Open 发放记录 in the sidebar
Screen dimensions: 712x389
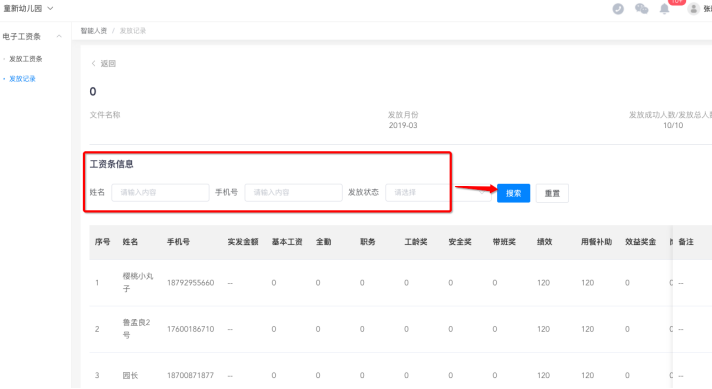(x=22, y=79)
